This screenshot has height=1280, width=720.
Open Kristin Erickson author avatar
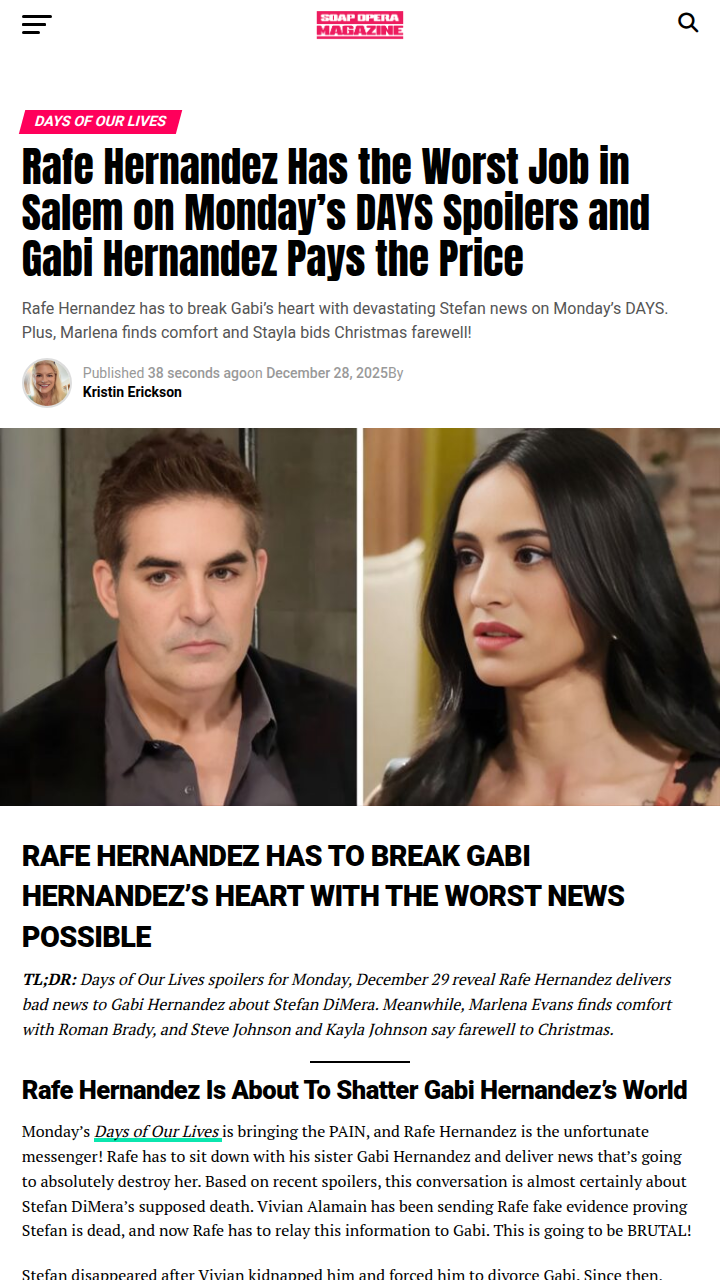click(x=47, y=383)
